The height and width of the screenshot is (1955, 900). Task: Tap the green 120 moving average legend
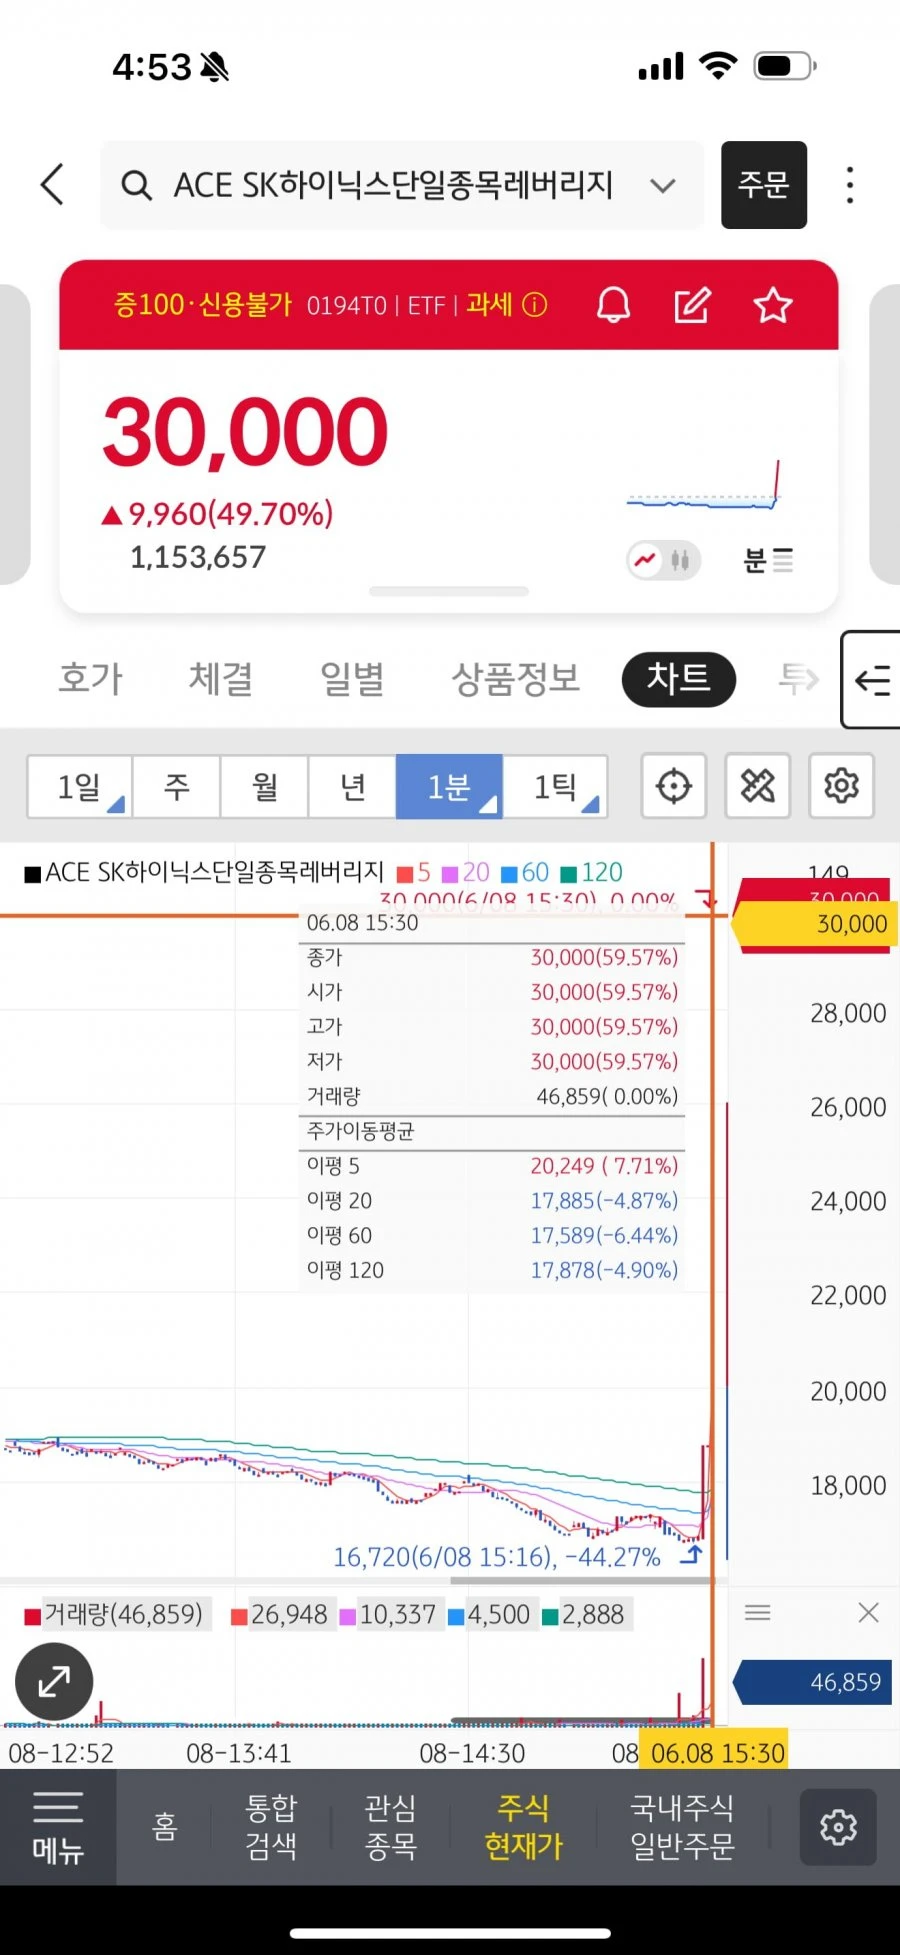pyautogui.click(x=591, y=872)
